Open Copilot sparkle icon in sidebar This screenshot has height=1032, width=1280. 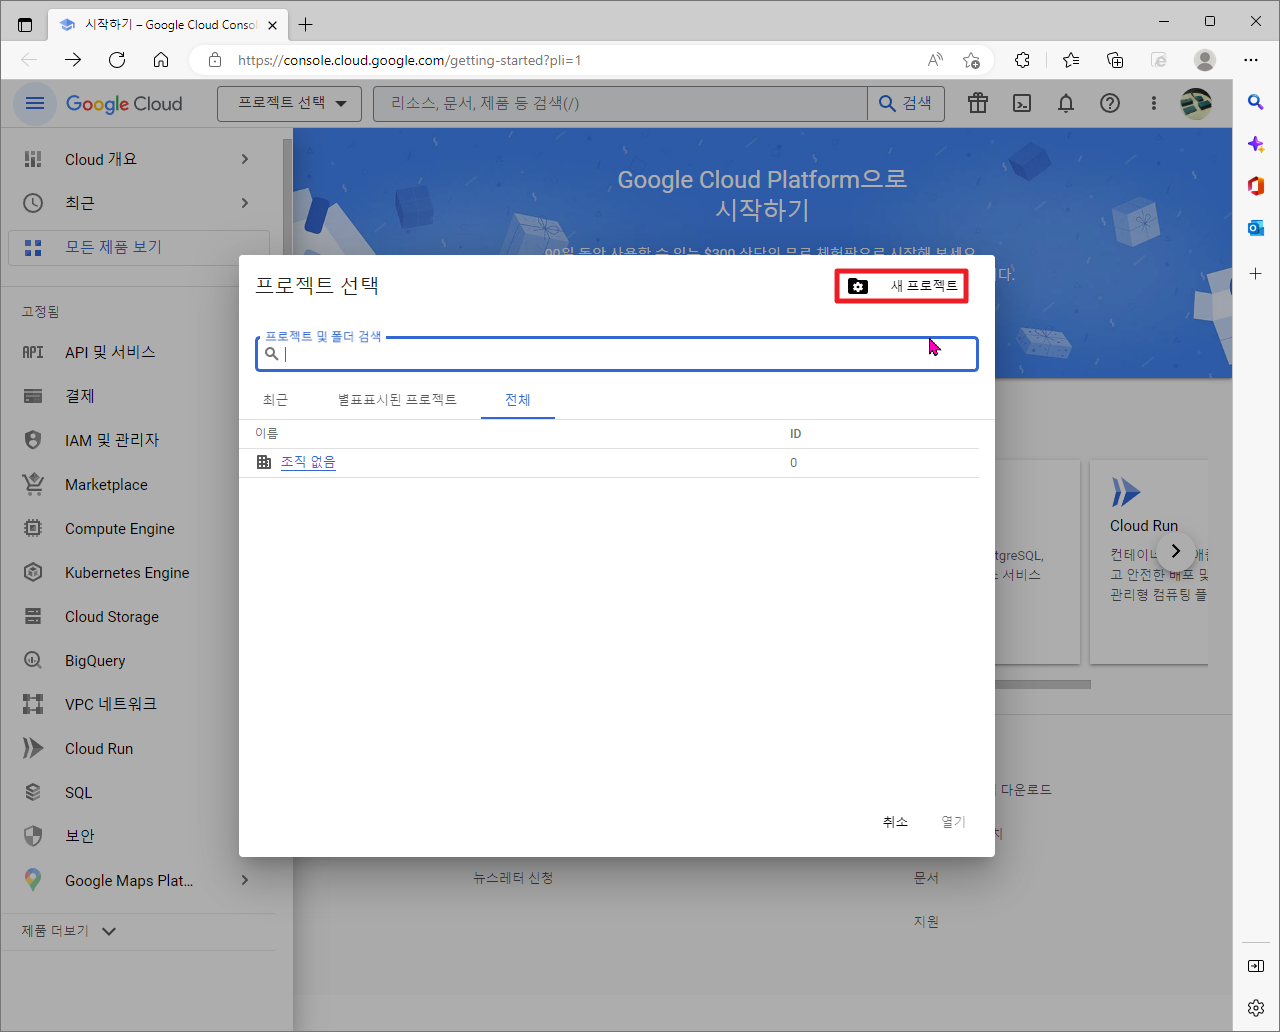[1256, 144]
